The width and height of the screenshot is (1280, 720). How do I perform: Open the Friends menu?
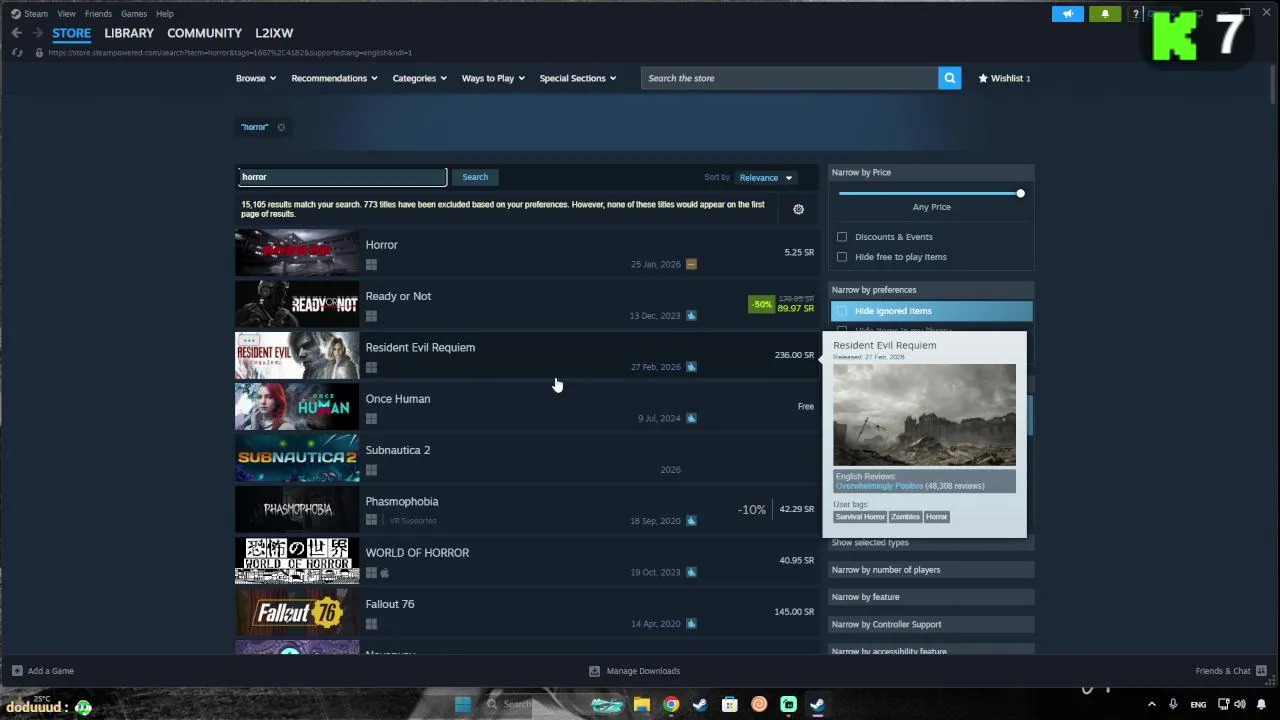point(98,14)
